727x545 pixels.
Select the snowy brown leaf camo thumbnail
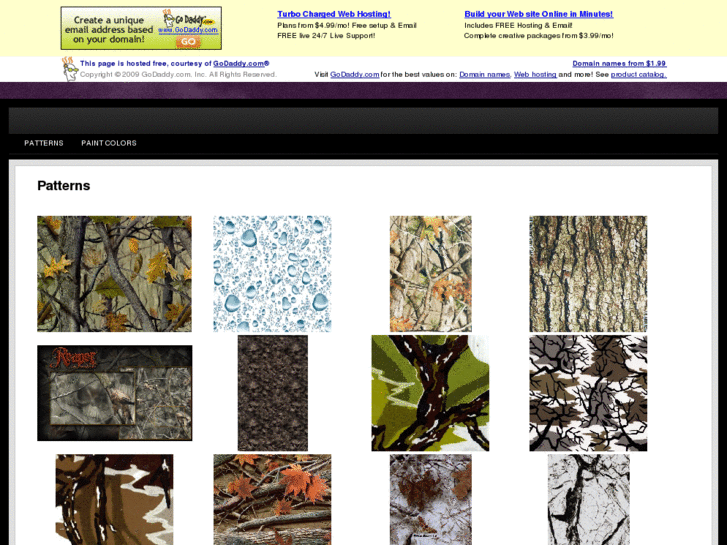tap(431, 500)
